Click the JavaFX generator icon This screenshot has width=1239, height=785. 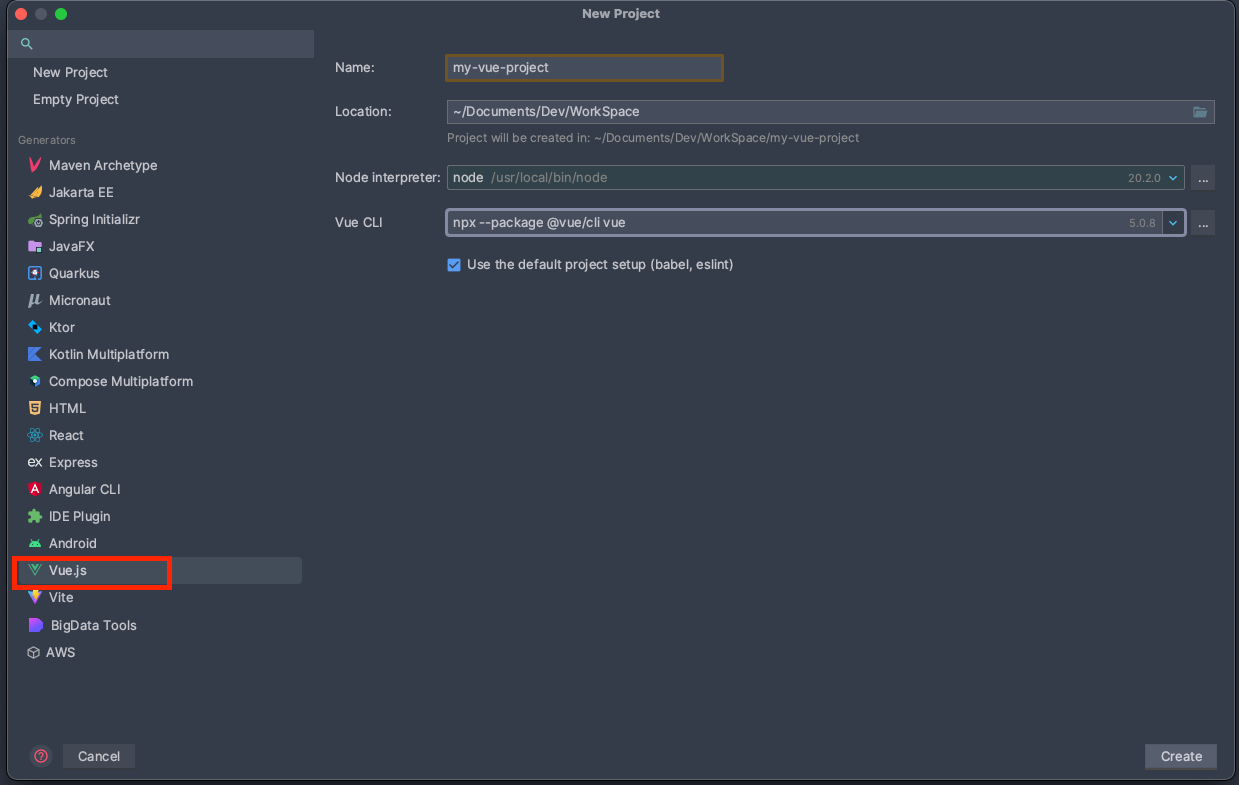point(35,246)
